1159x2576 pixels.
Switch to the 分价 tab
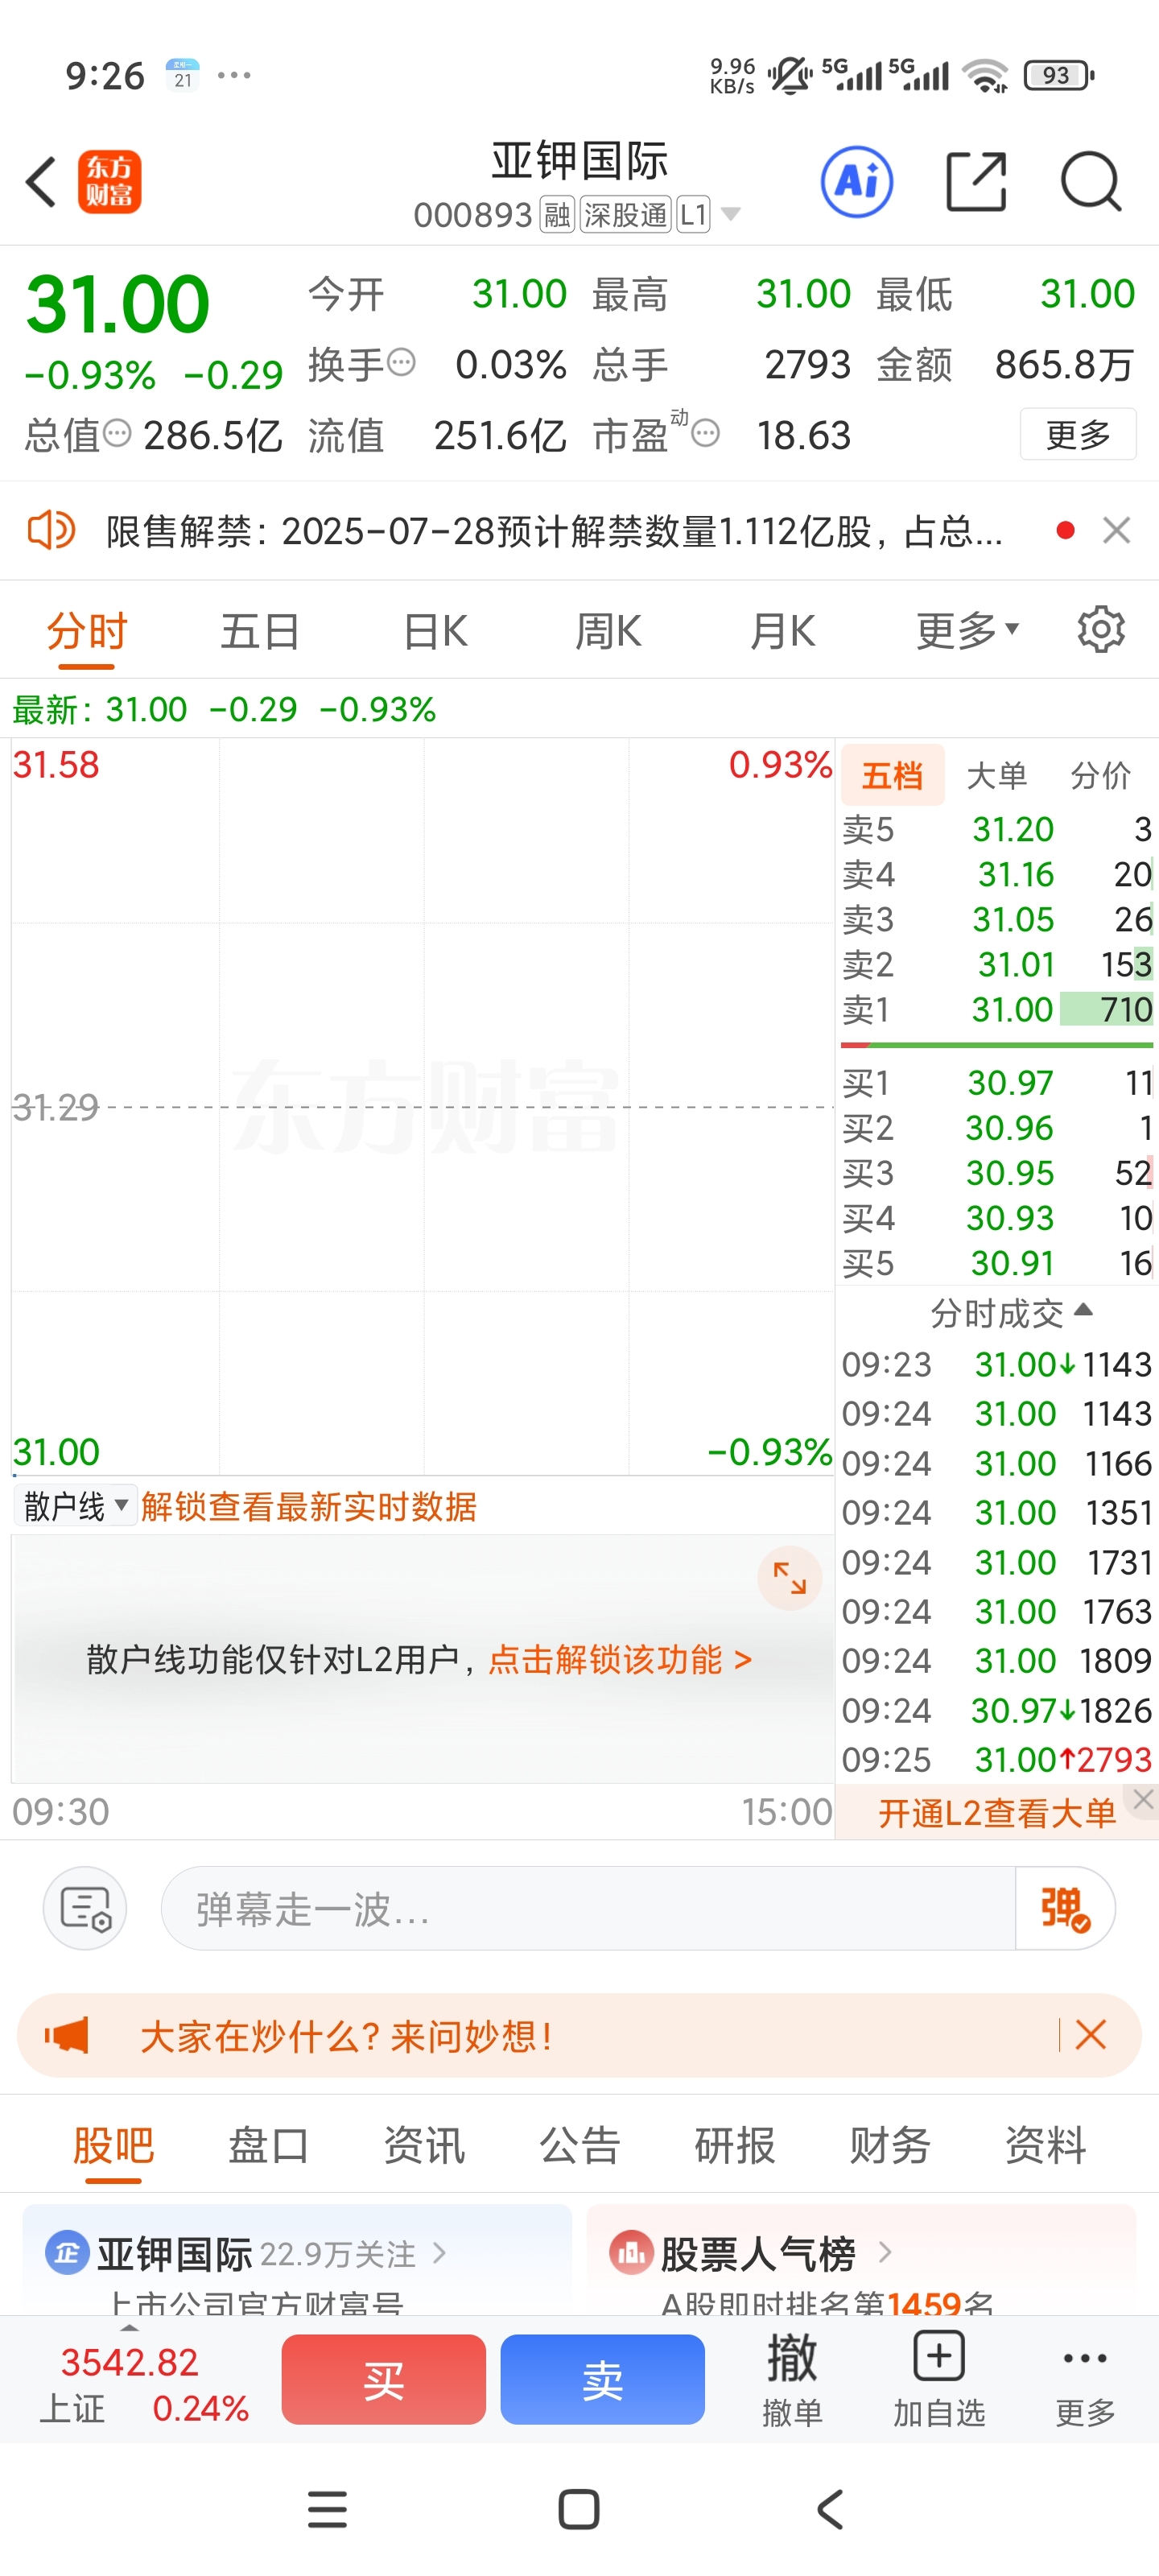(x=1100, y=775)
